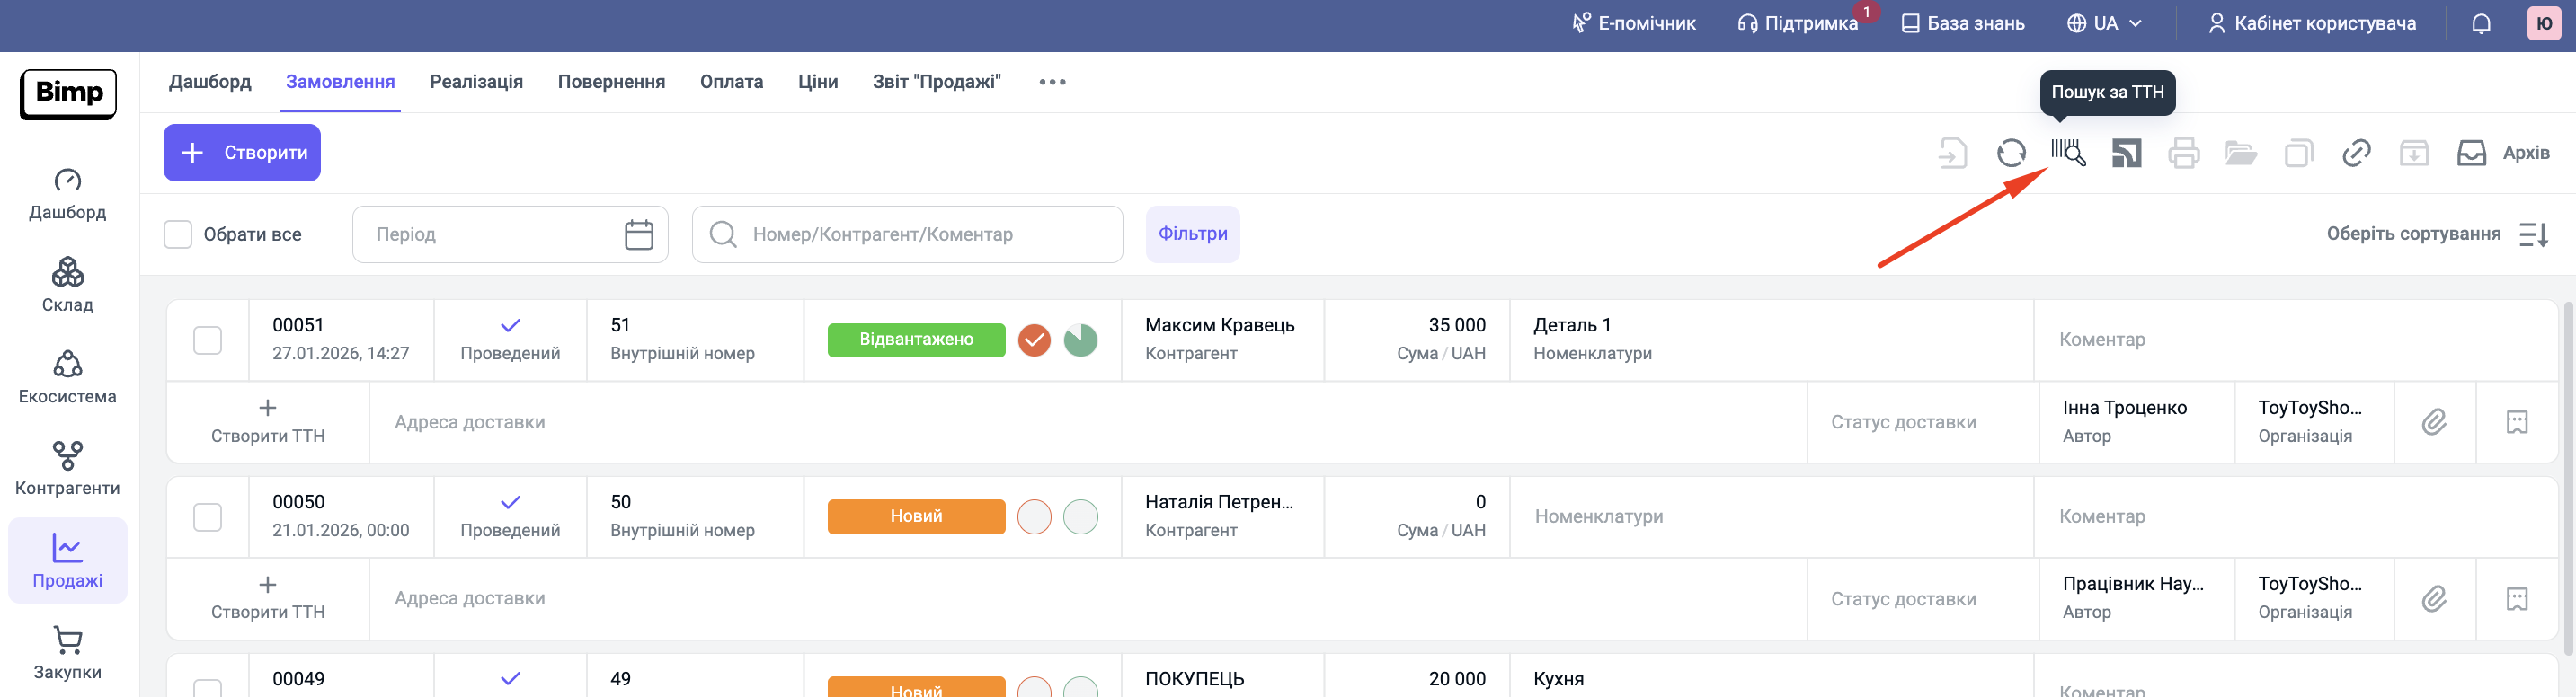Click the Створити button
This screenshot has width=2576, height=697.
tap(242, 153)
